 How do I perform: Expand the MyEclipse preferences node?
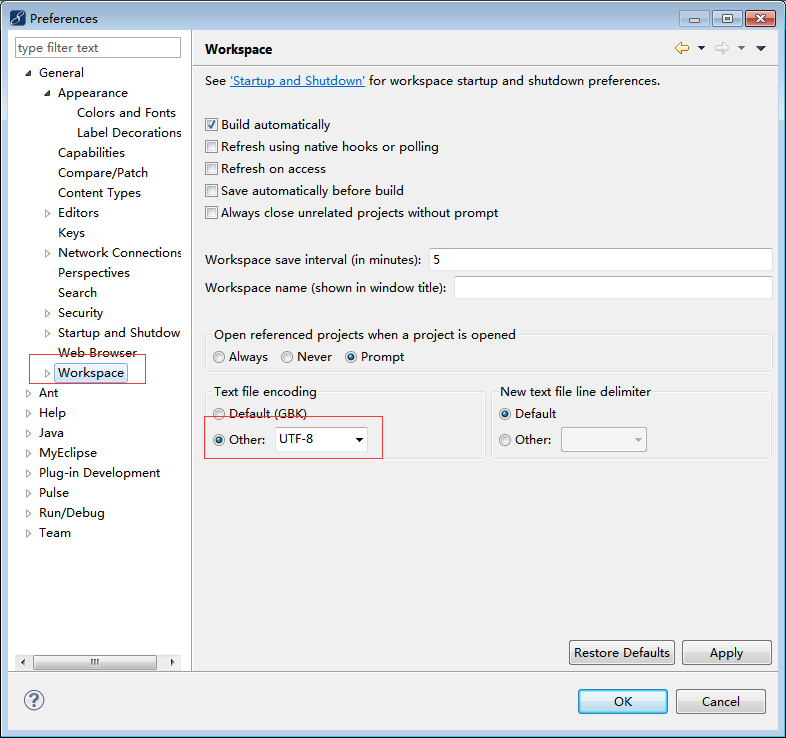(x=29, y=454)
